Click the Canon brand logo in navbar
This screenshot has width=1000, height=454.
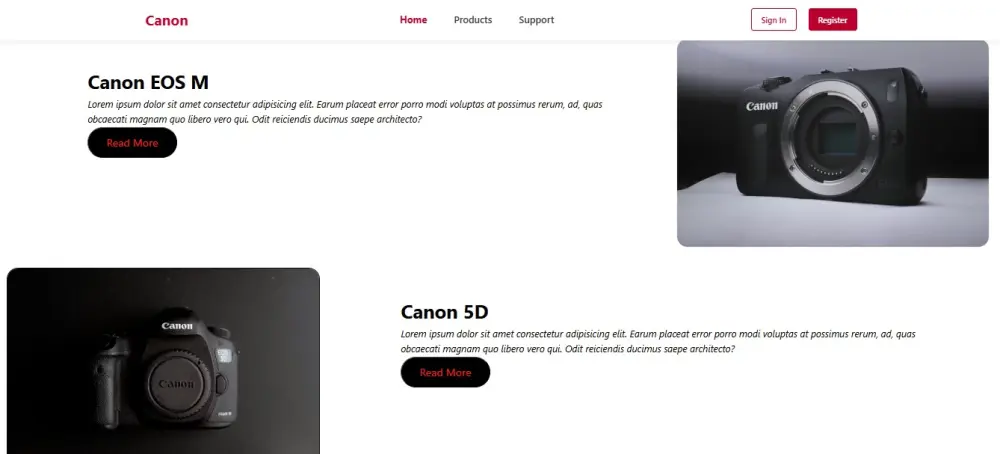(166, 20)
